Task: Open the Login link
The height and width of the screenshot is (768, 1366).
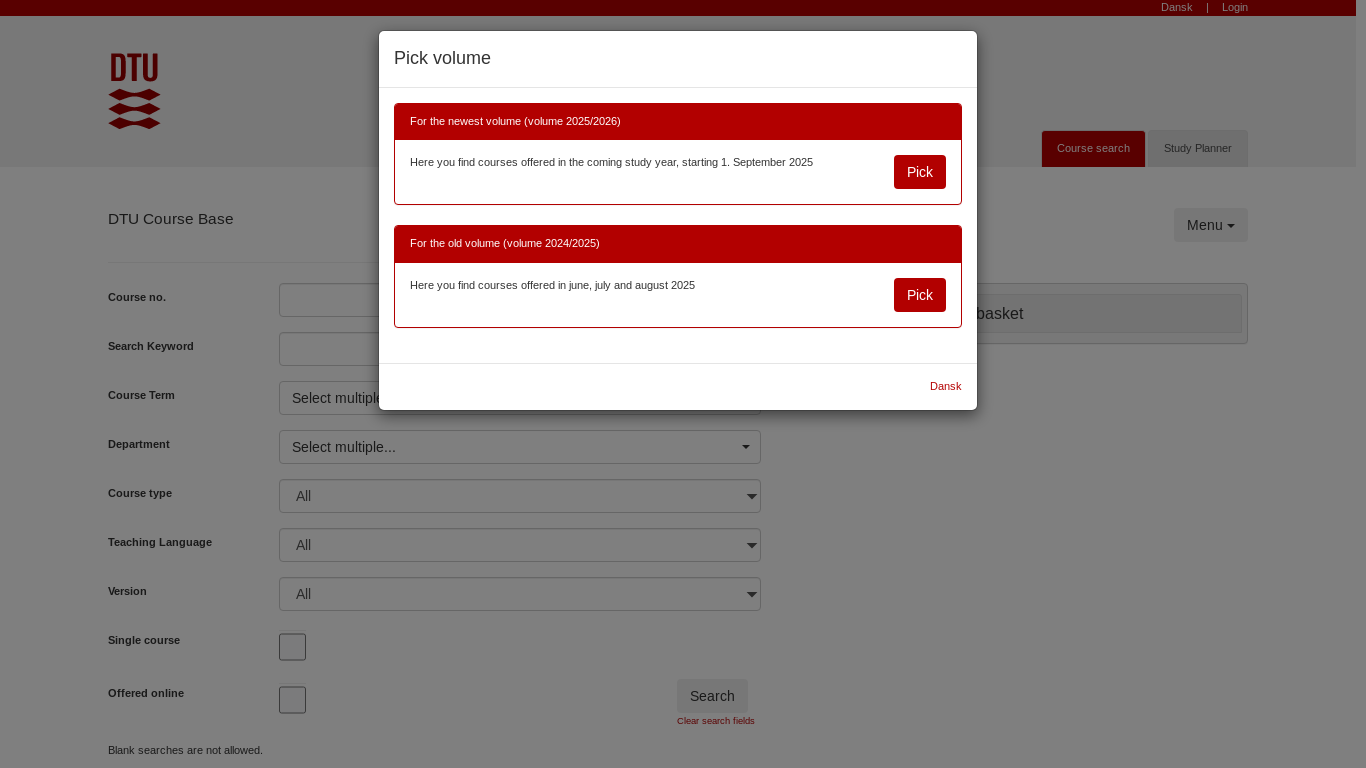Action: (1235, 7)
